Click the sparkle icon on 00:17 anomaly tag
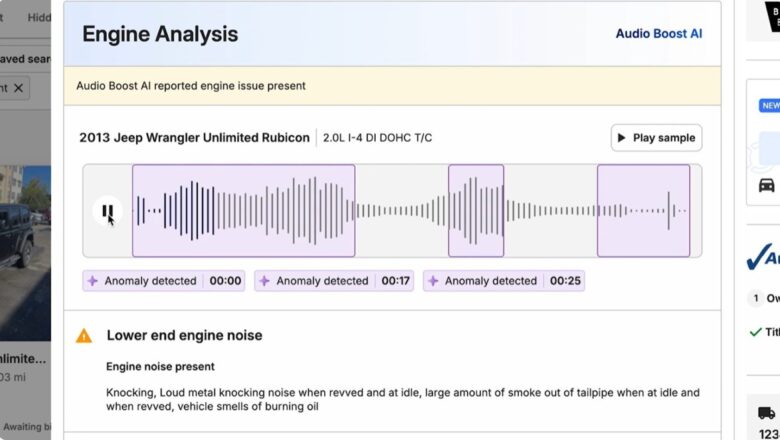 point(265,281)
